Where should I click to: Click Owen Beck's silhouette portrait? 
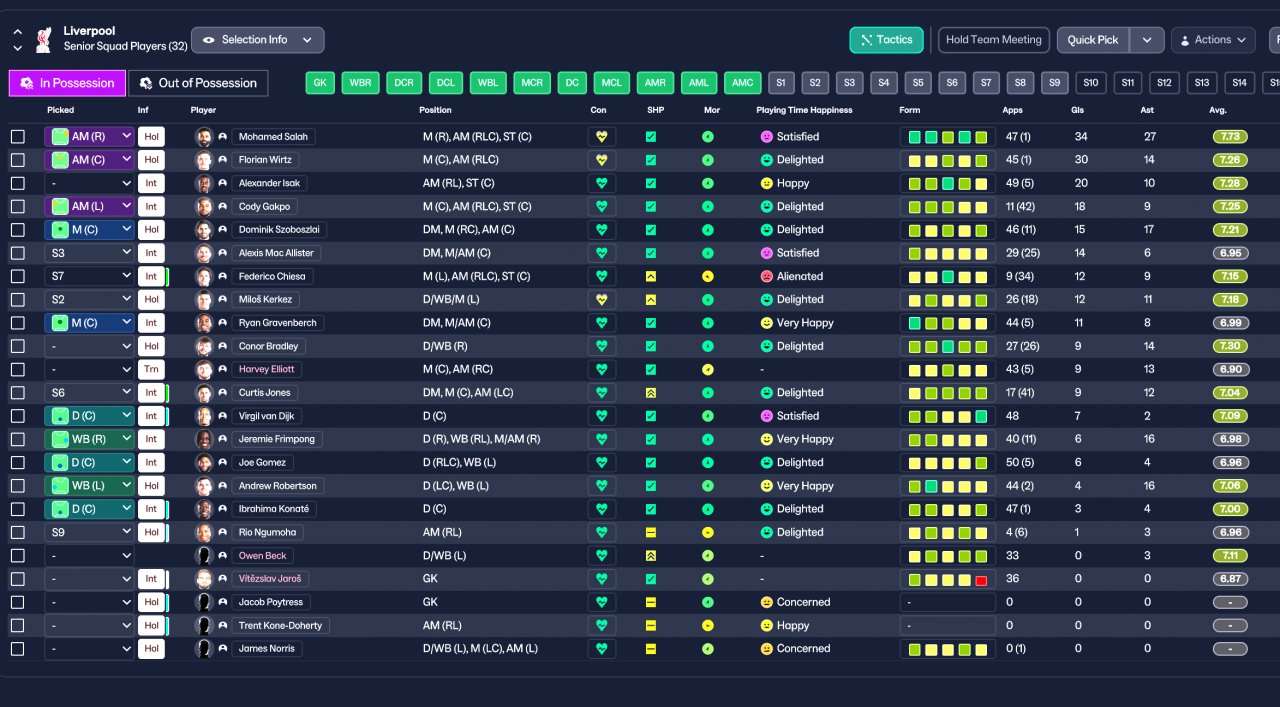point(204,555)
